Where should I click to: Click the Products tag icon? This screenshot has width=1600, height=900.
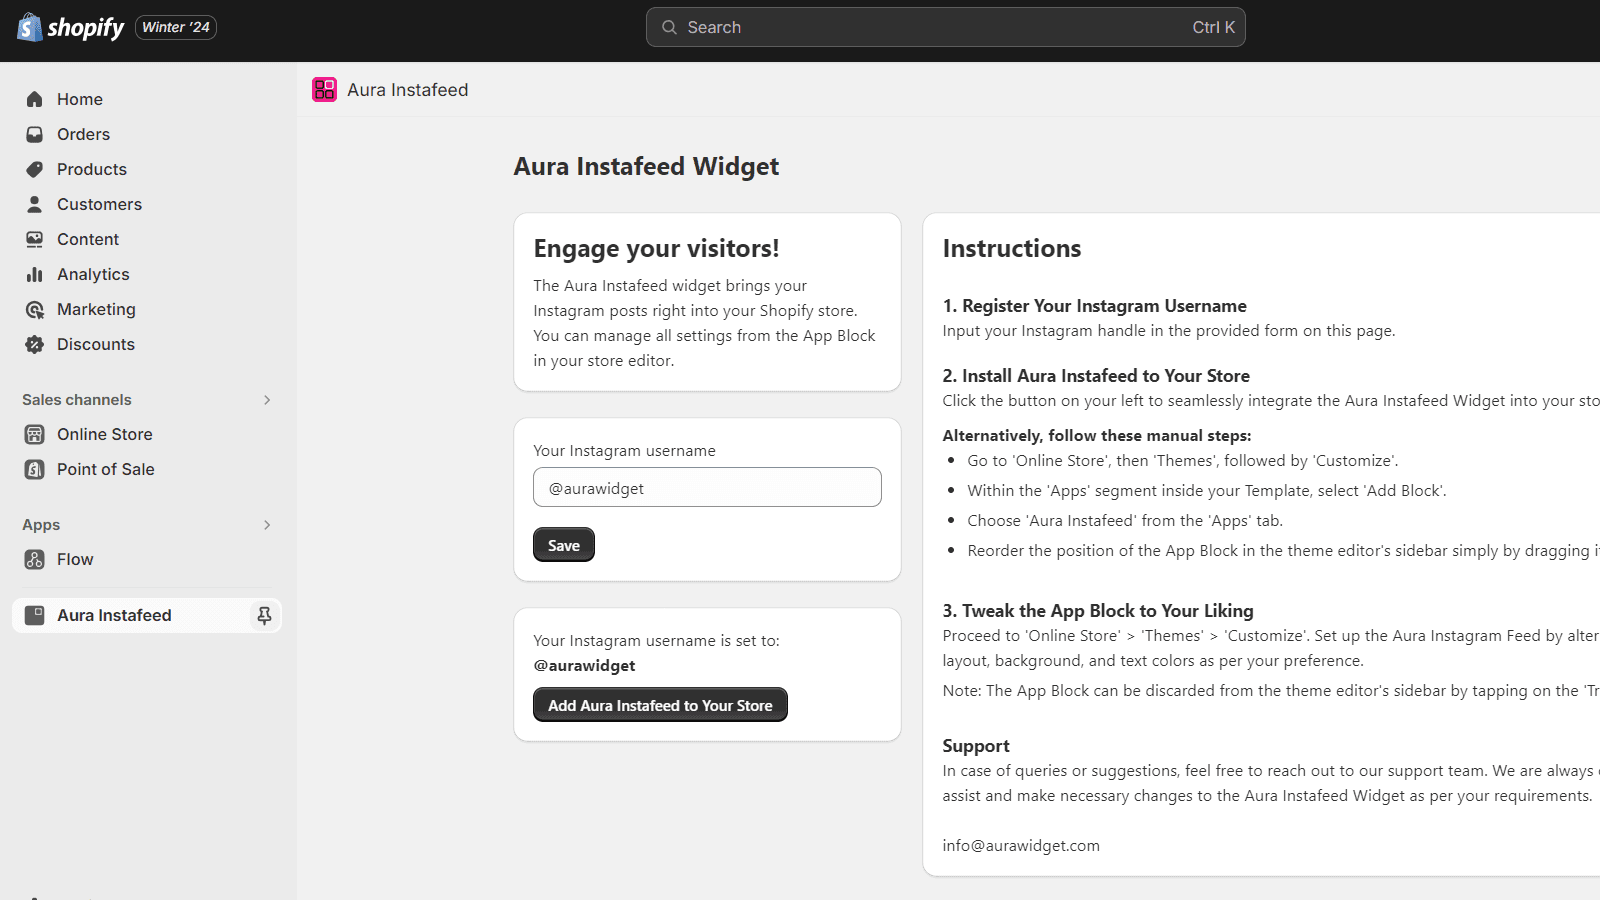coord(35,169)
